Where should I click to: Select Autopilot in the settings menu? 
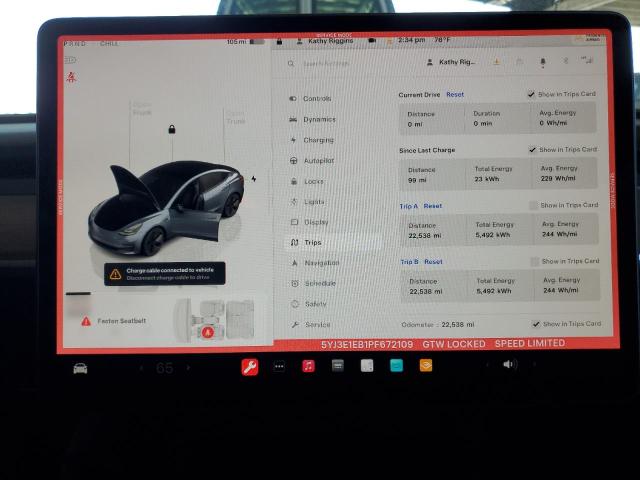point(318,160)
